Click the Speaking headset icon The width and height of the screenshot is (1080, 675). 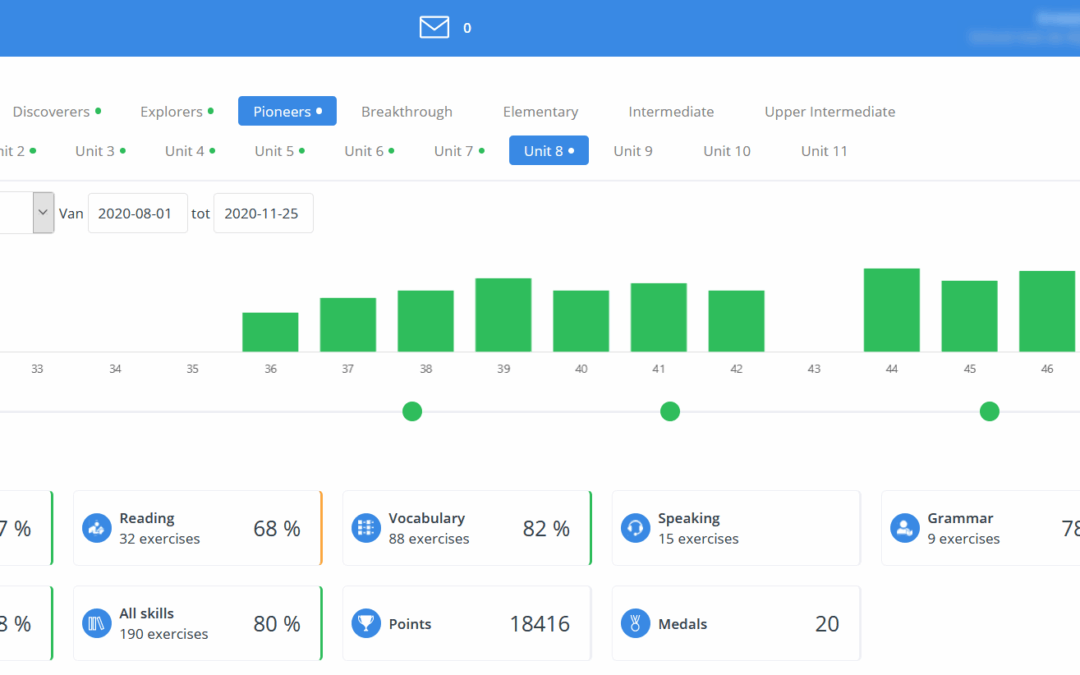coord(635,528)
